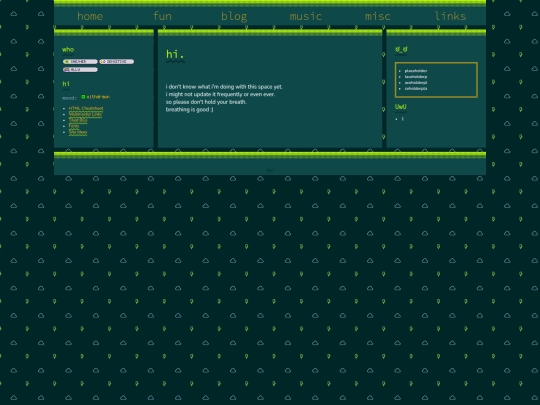Navigate to the music page
This screenshot has width=540, height=405.
point(306,16)
